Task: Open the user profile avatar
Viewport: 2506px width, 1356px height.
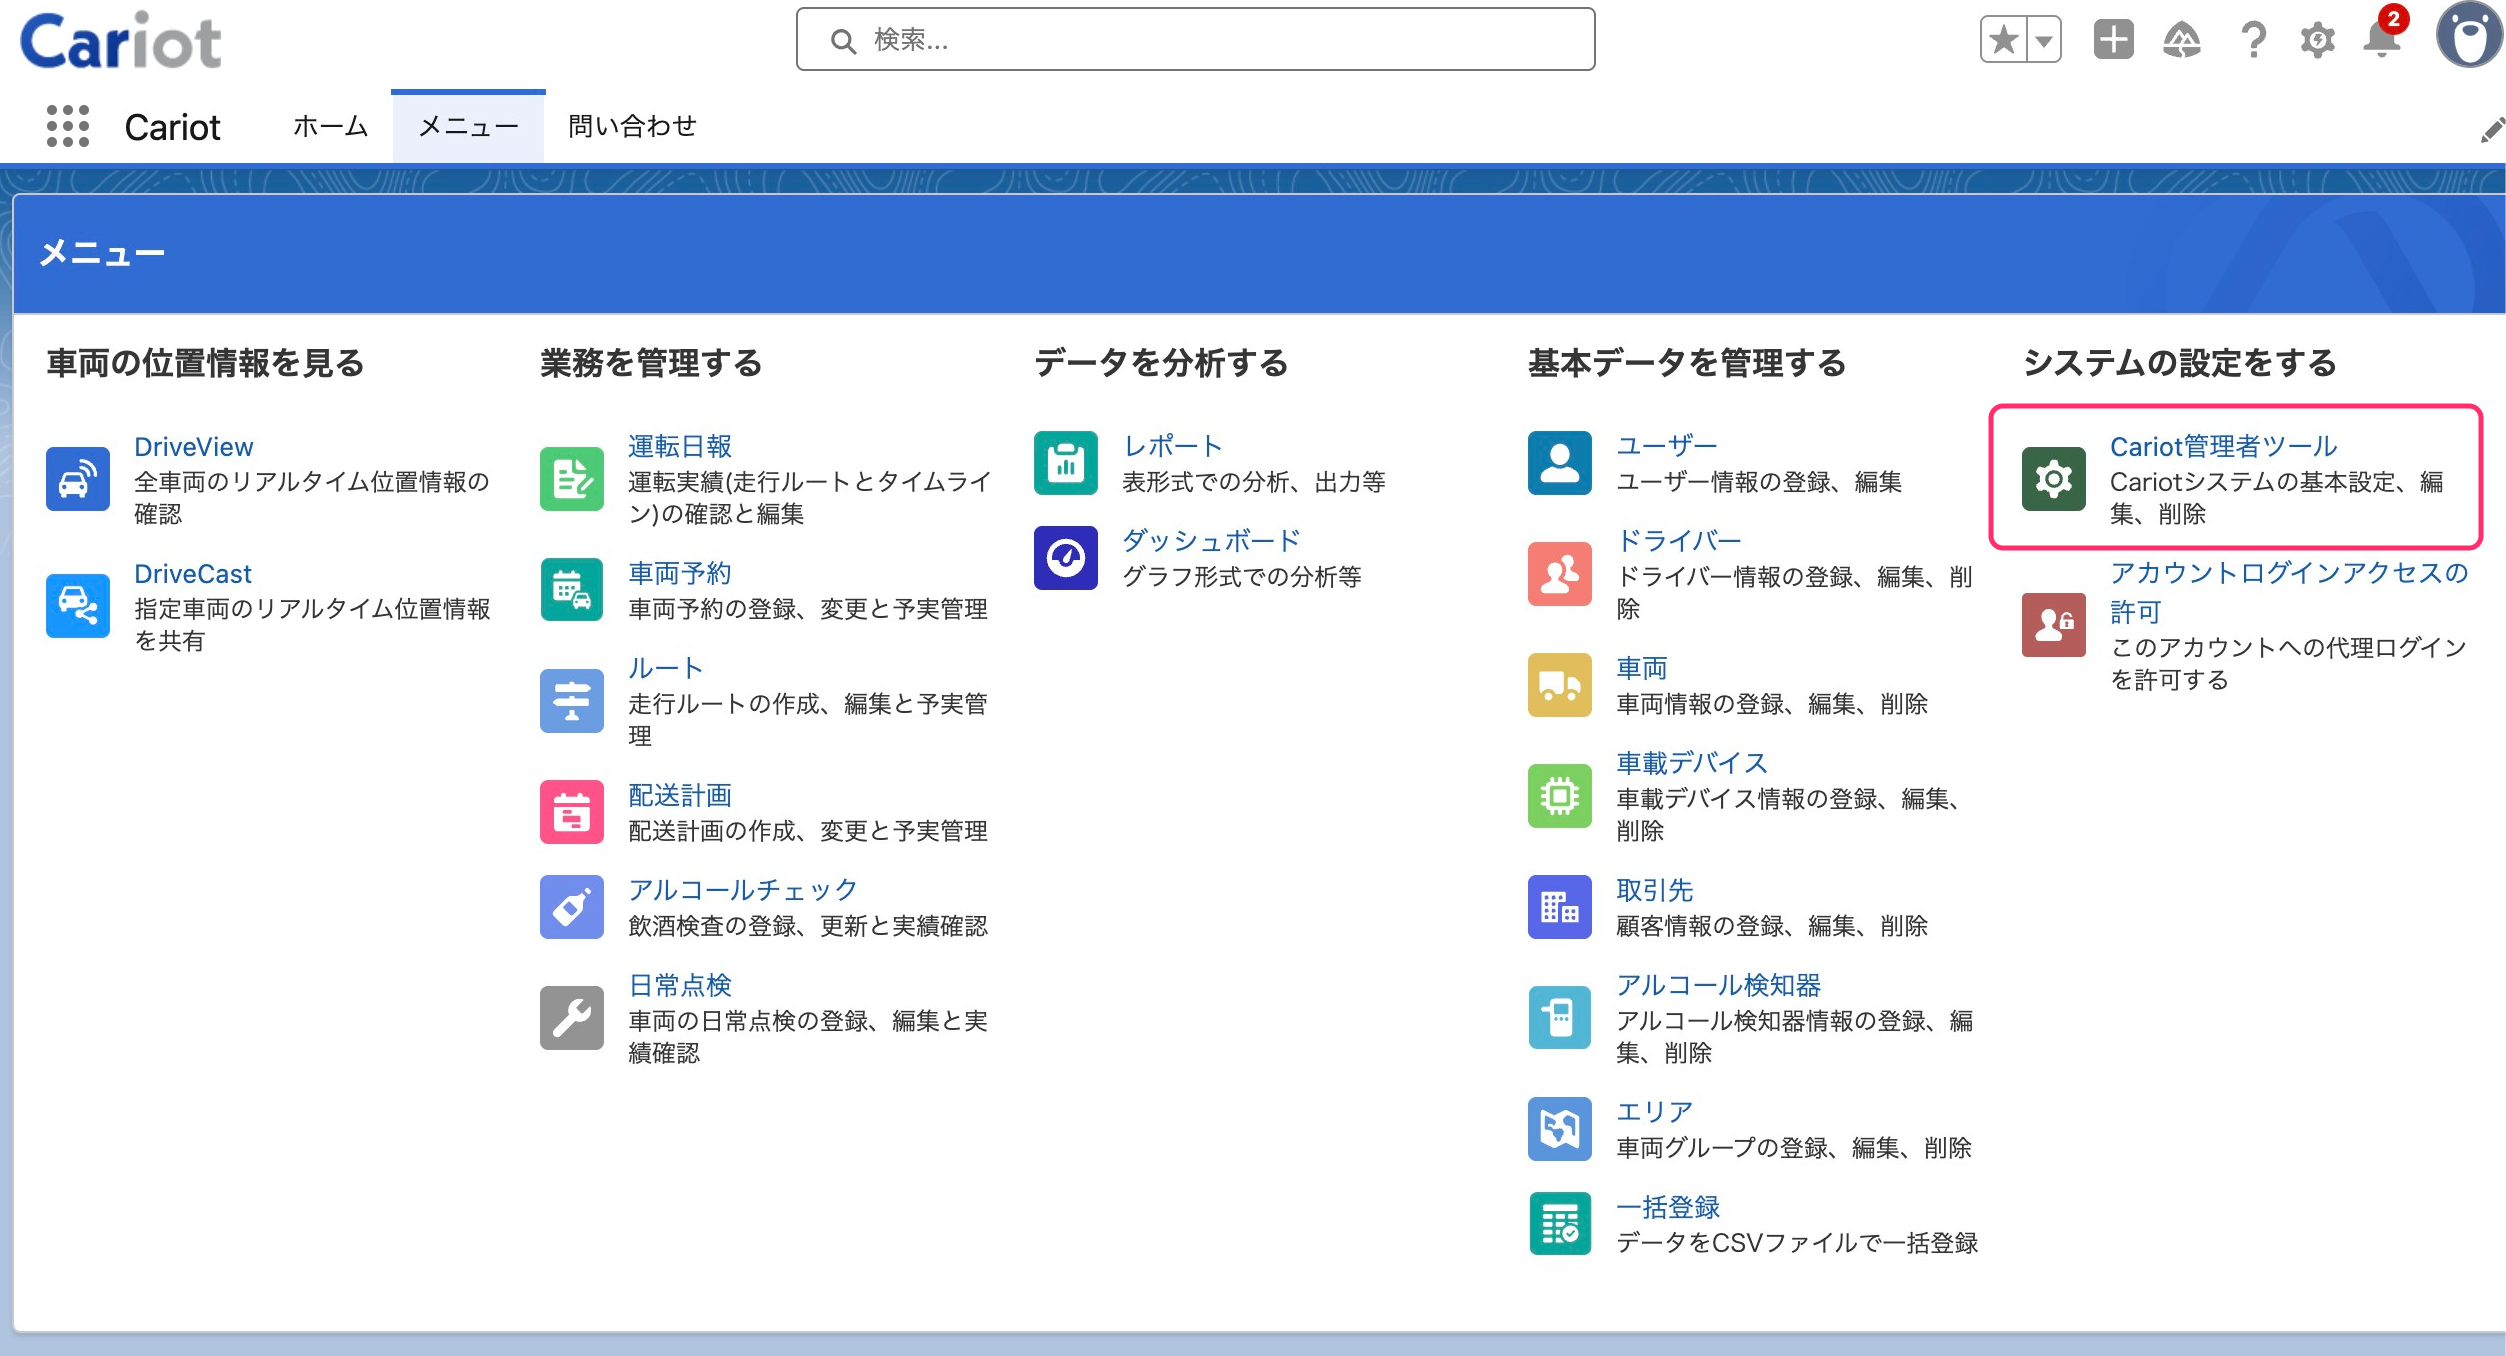Action: [2469, 36]
